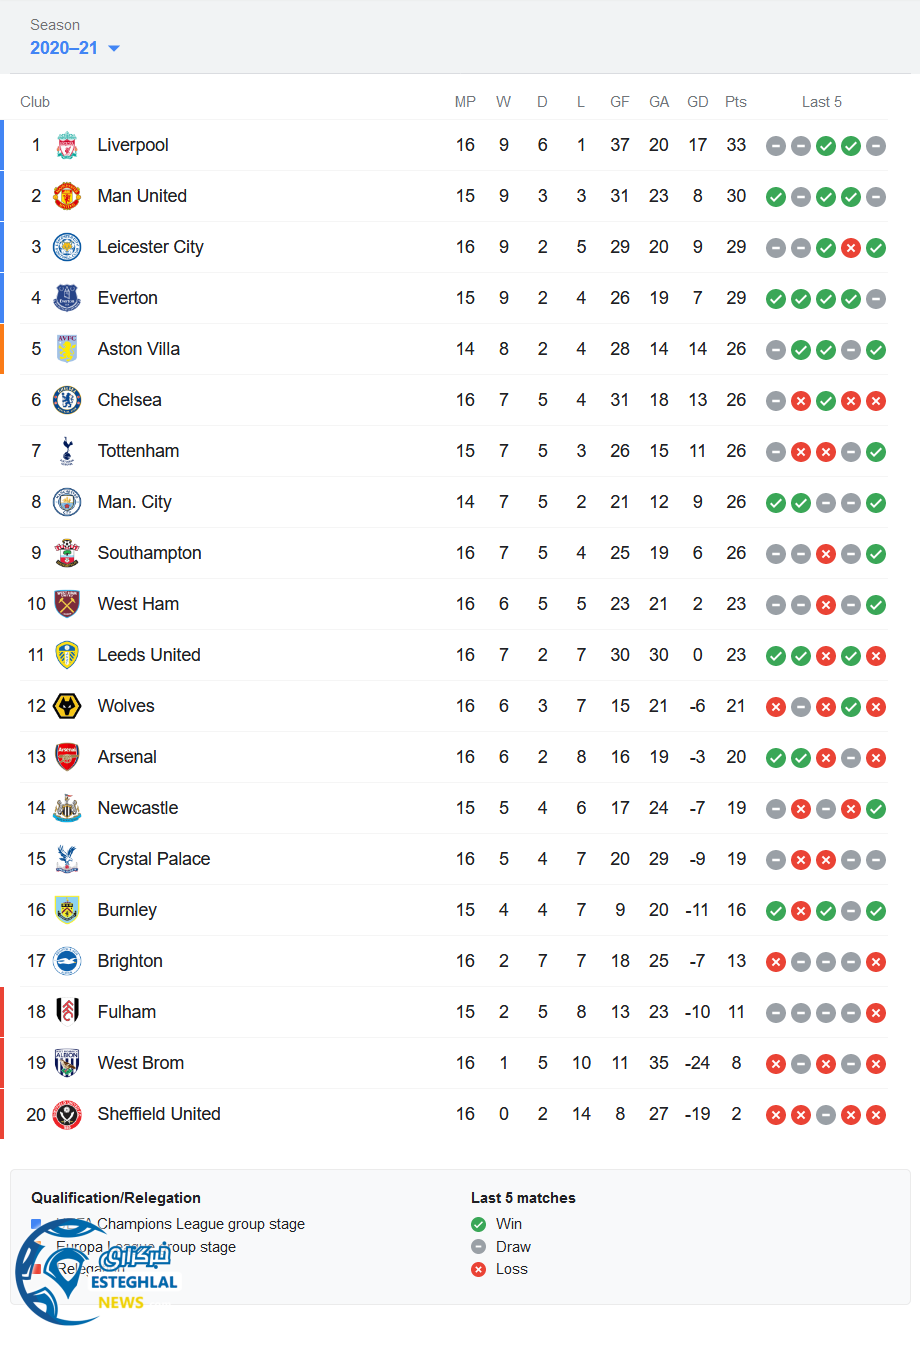Click the Esteghlal News logo watermark
This screenshot has width=920, height=1352.
click(x=95, y=1273)
